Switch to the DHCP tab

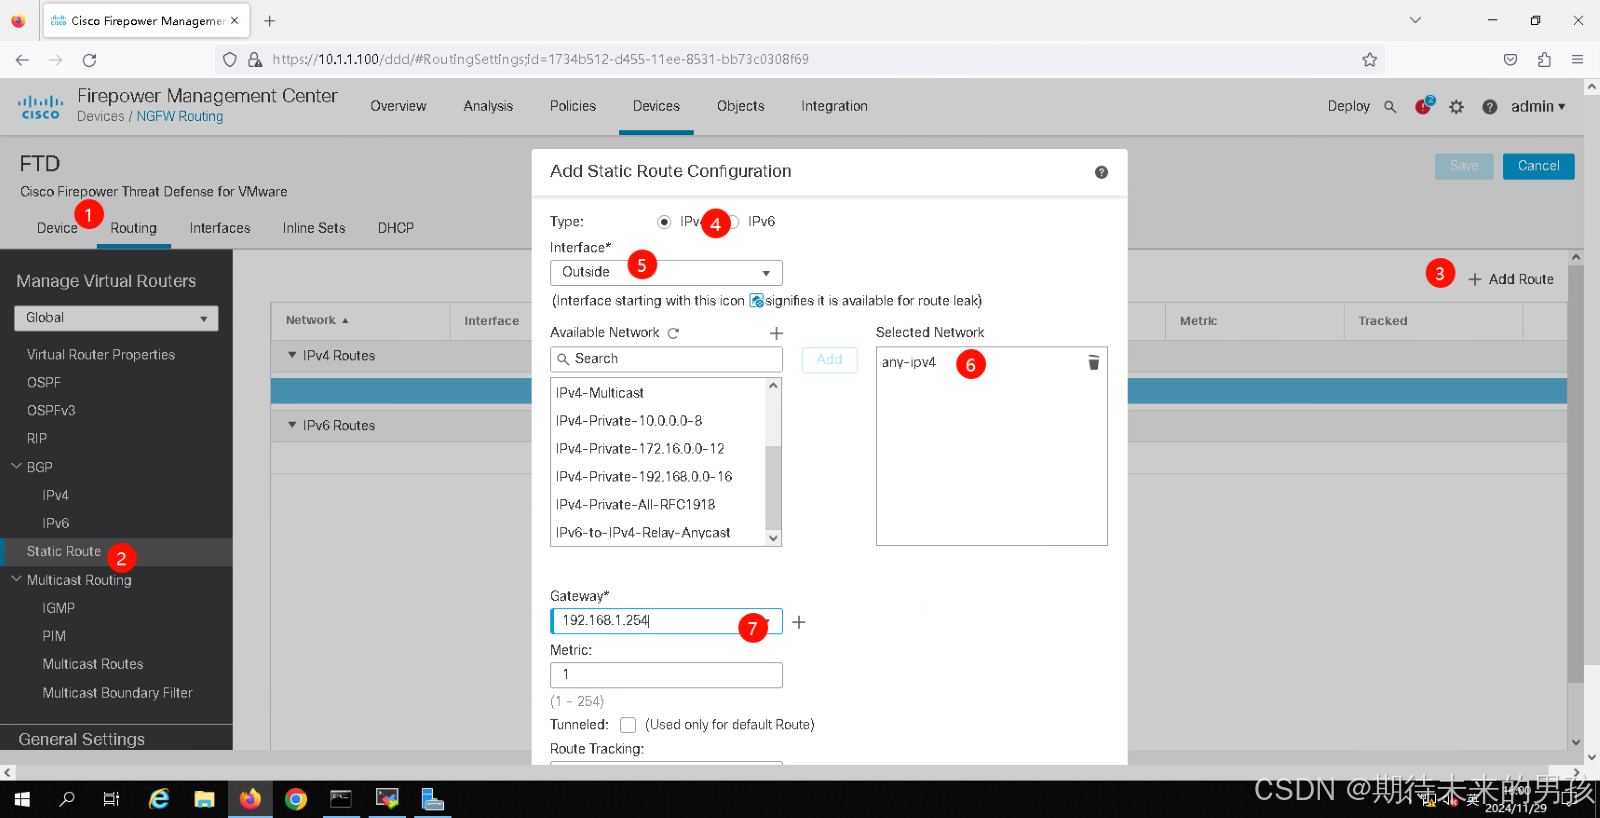tap(396, 228)
